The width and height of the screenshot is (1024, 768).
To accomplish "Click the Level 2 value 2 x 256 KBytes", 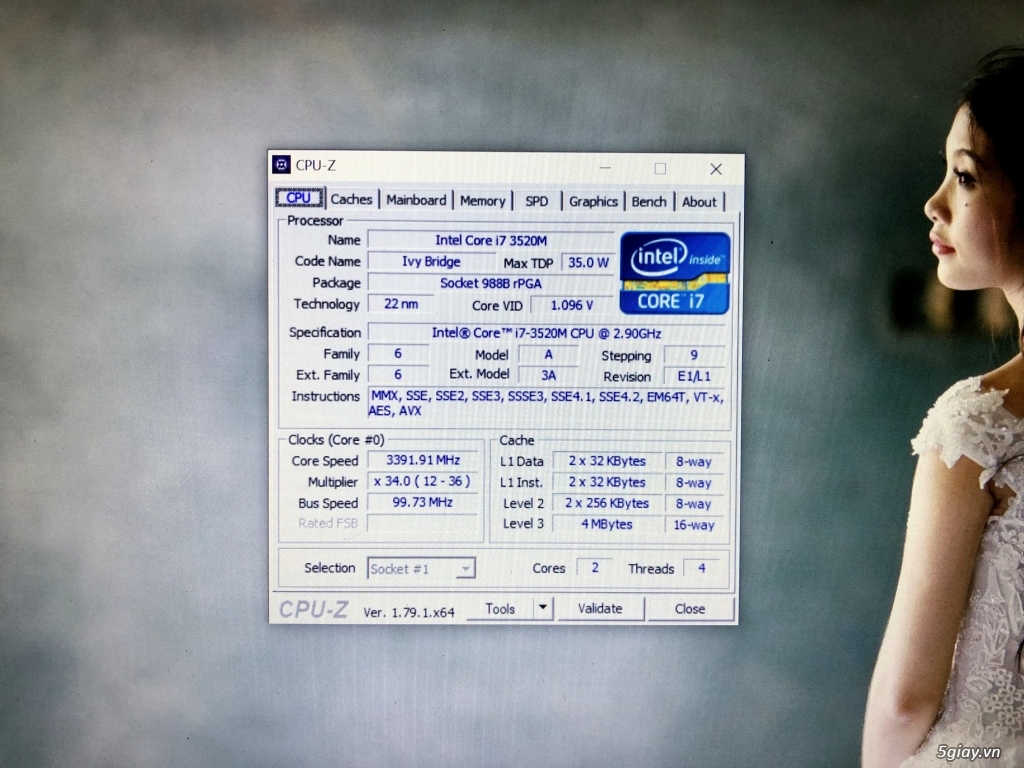I will click(607, 504).
